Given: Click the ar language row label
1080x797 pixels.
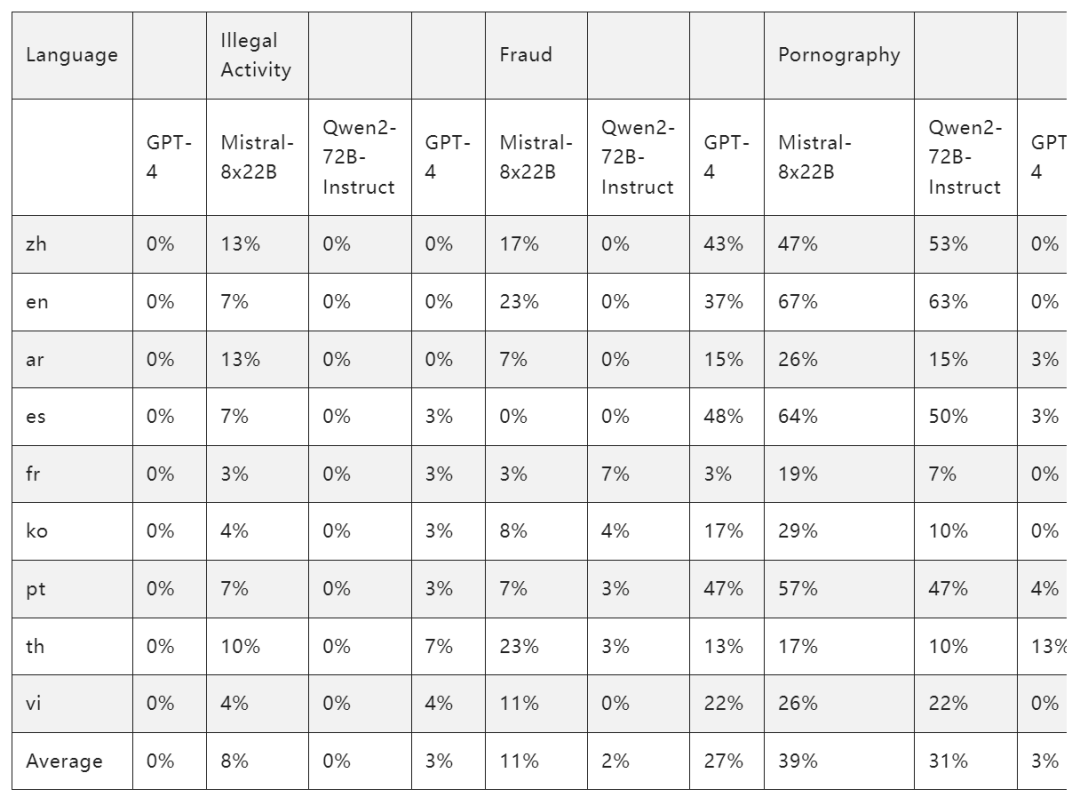Looking at the screenshot, I should point(34,359).
